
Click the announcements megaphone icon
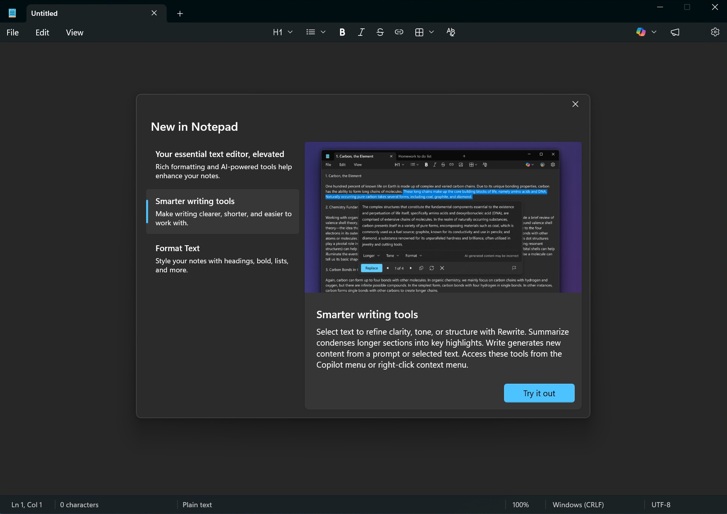[675, 32]
